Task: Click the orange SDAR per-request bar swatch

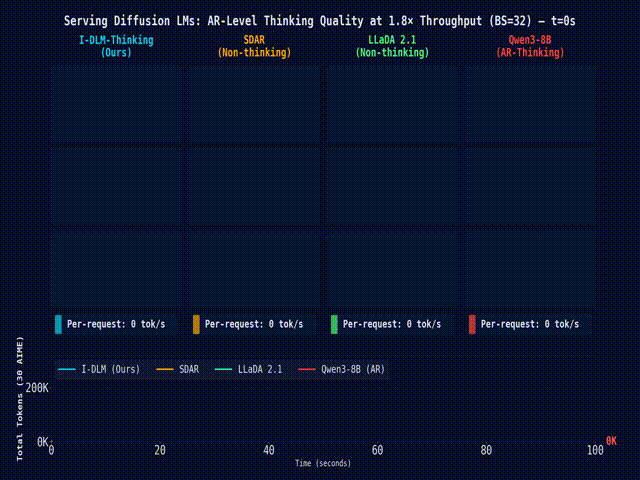Action: point(196,324)
